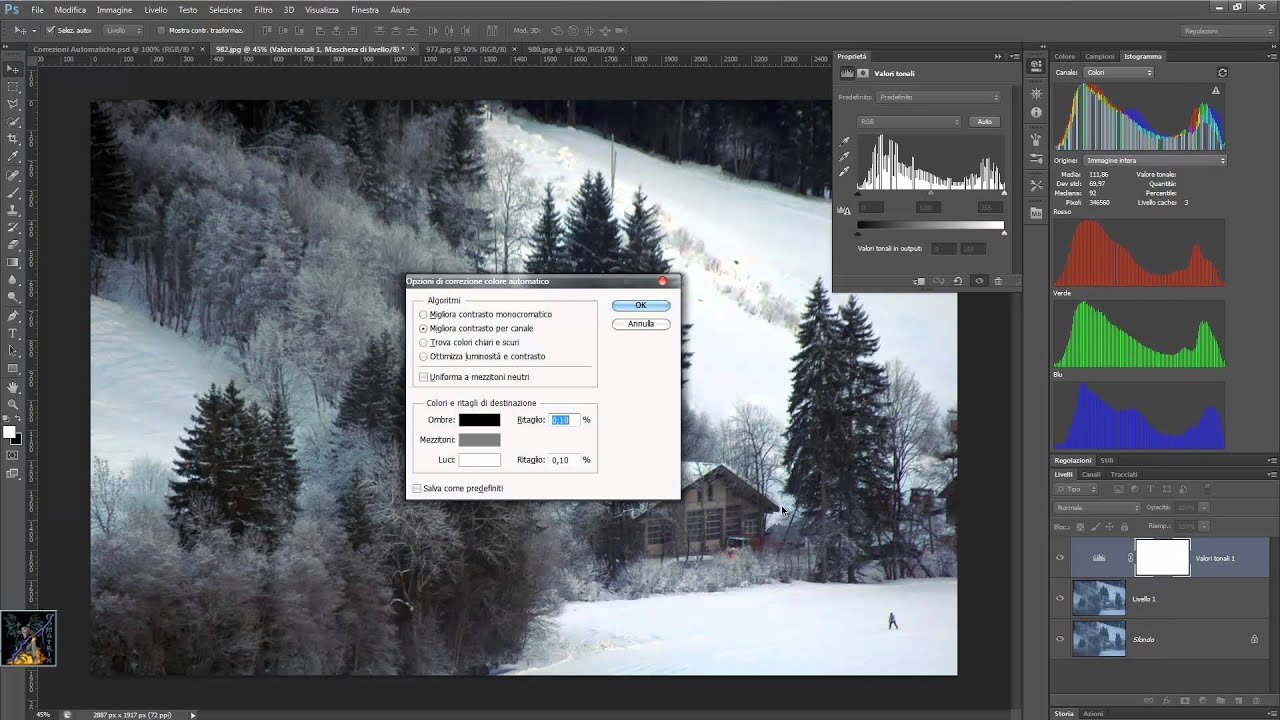The image size is (1280, 720).
Task: Open the Origine Immagine intera dropdown
Action: (1155, 160)
